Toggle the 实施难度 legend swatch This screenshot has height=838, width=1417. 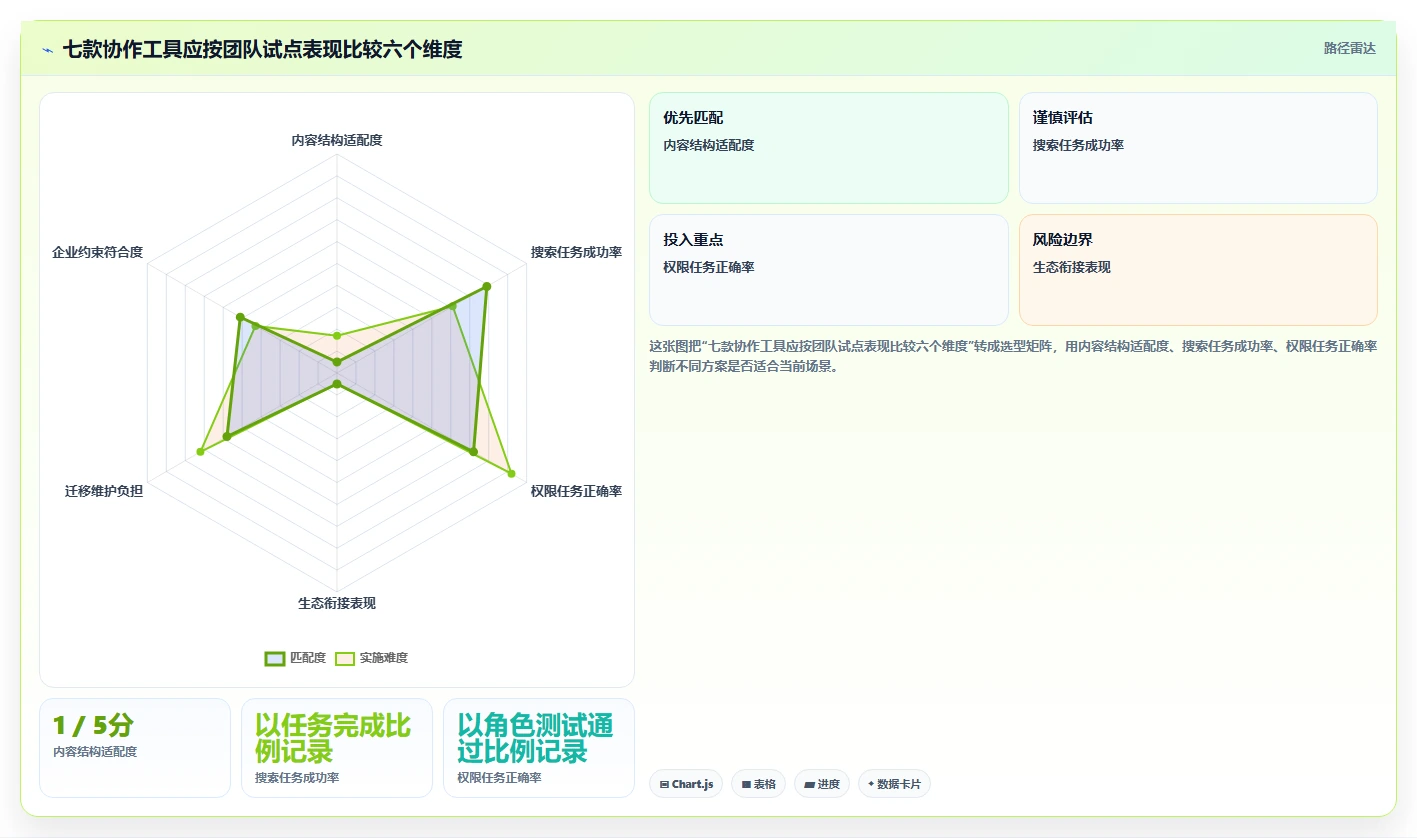pos(345,658)
